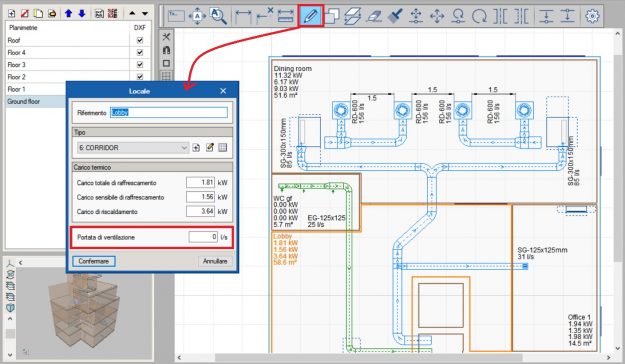
Task: Move selection down with black triangle
Action: tap(145, 14)
